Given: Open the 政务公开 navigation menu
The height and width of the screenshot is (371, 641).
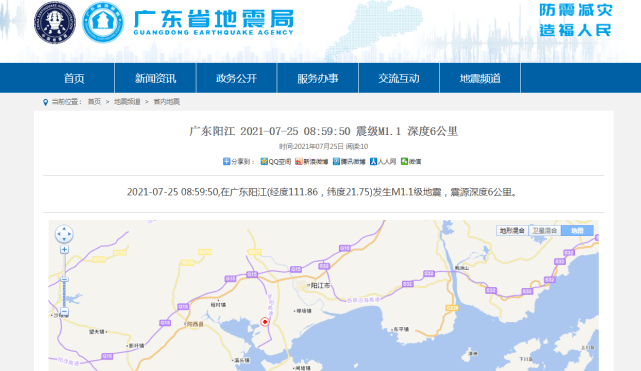Looking at the screenshot, I should pyautogui.click(x=236, y=78).
